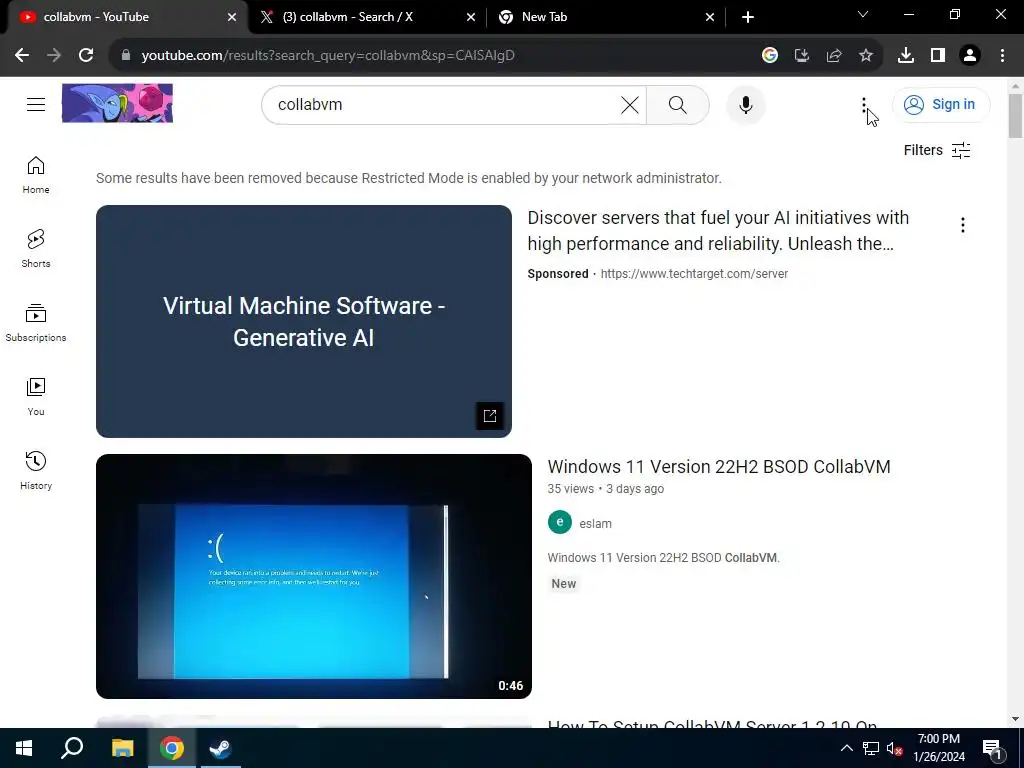
Task: Show hidden tray icons
Action: [x=846, y=748]
